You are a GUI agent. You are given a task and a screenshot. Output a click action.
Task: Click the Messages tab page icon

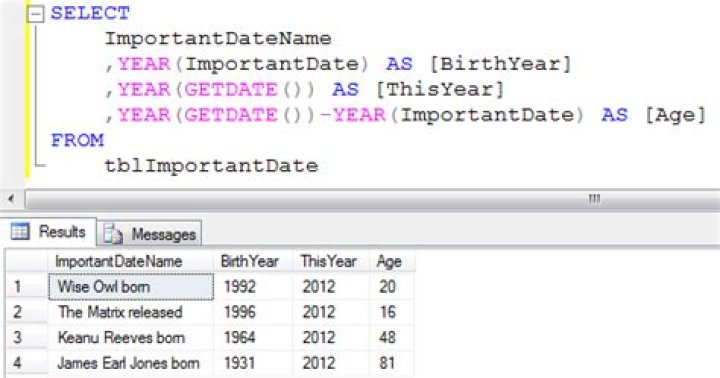(112, 234)
